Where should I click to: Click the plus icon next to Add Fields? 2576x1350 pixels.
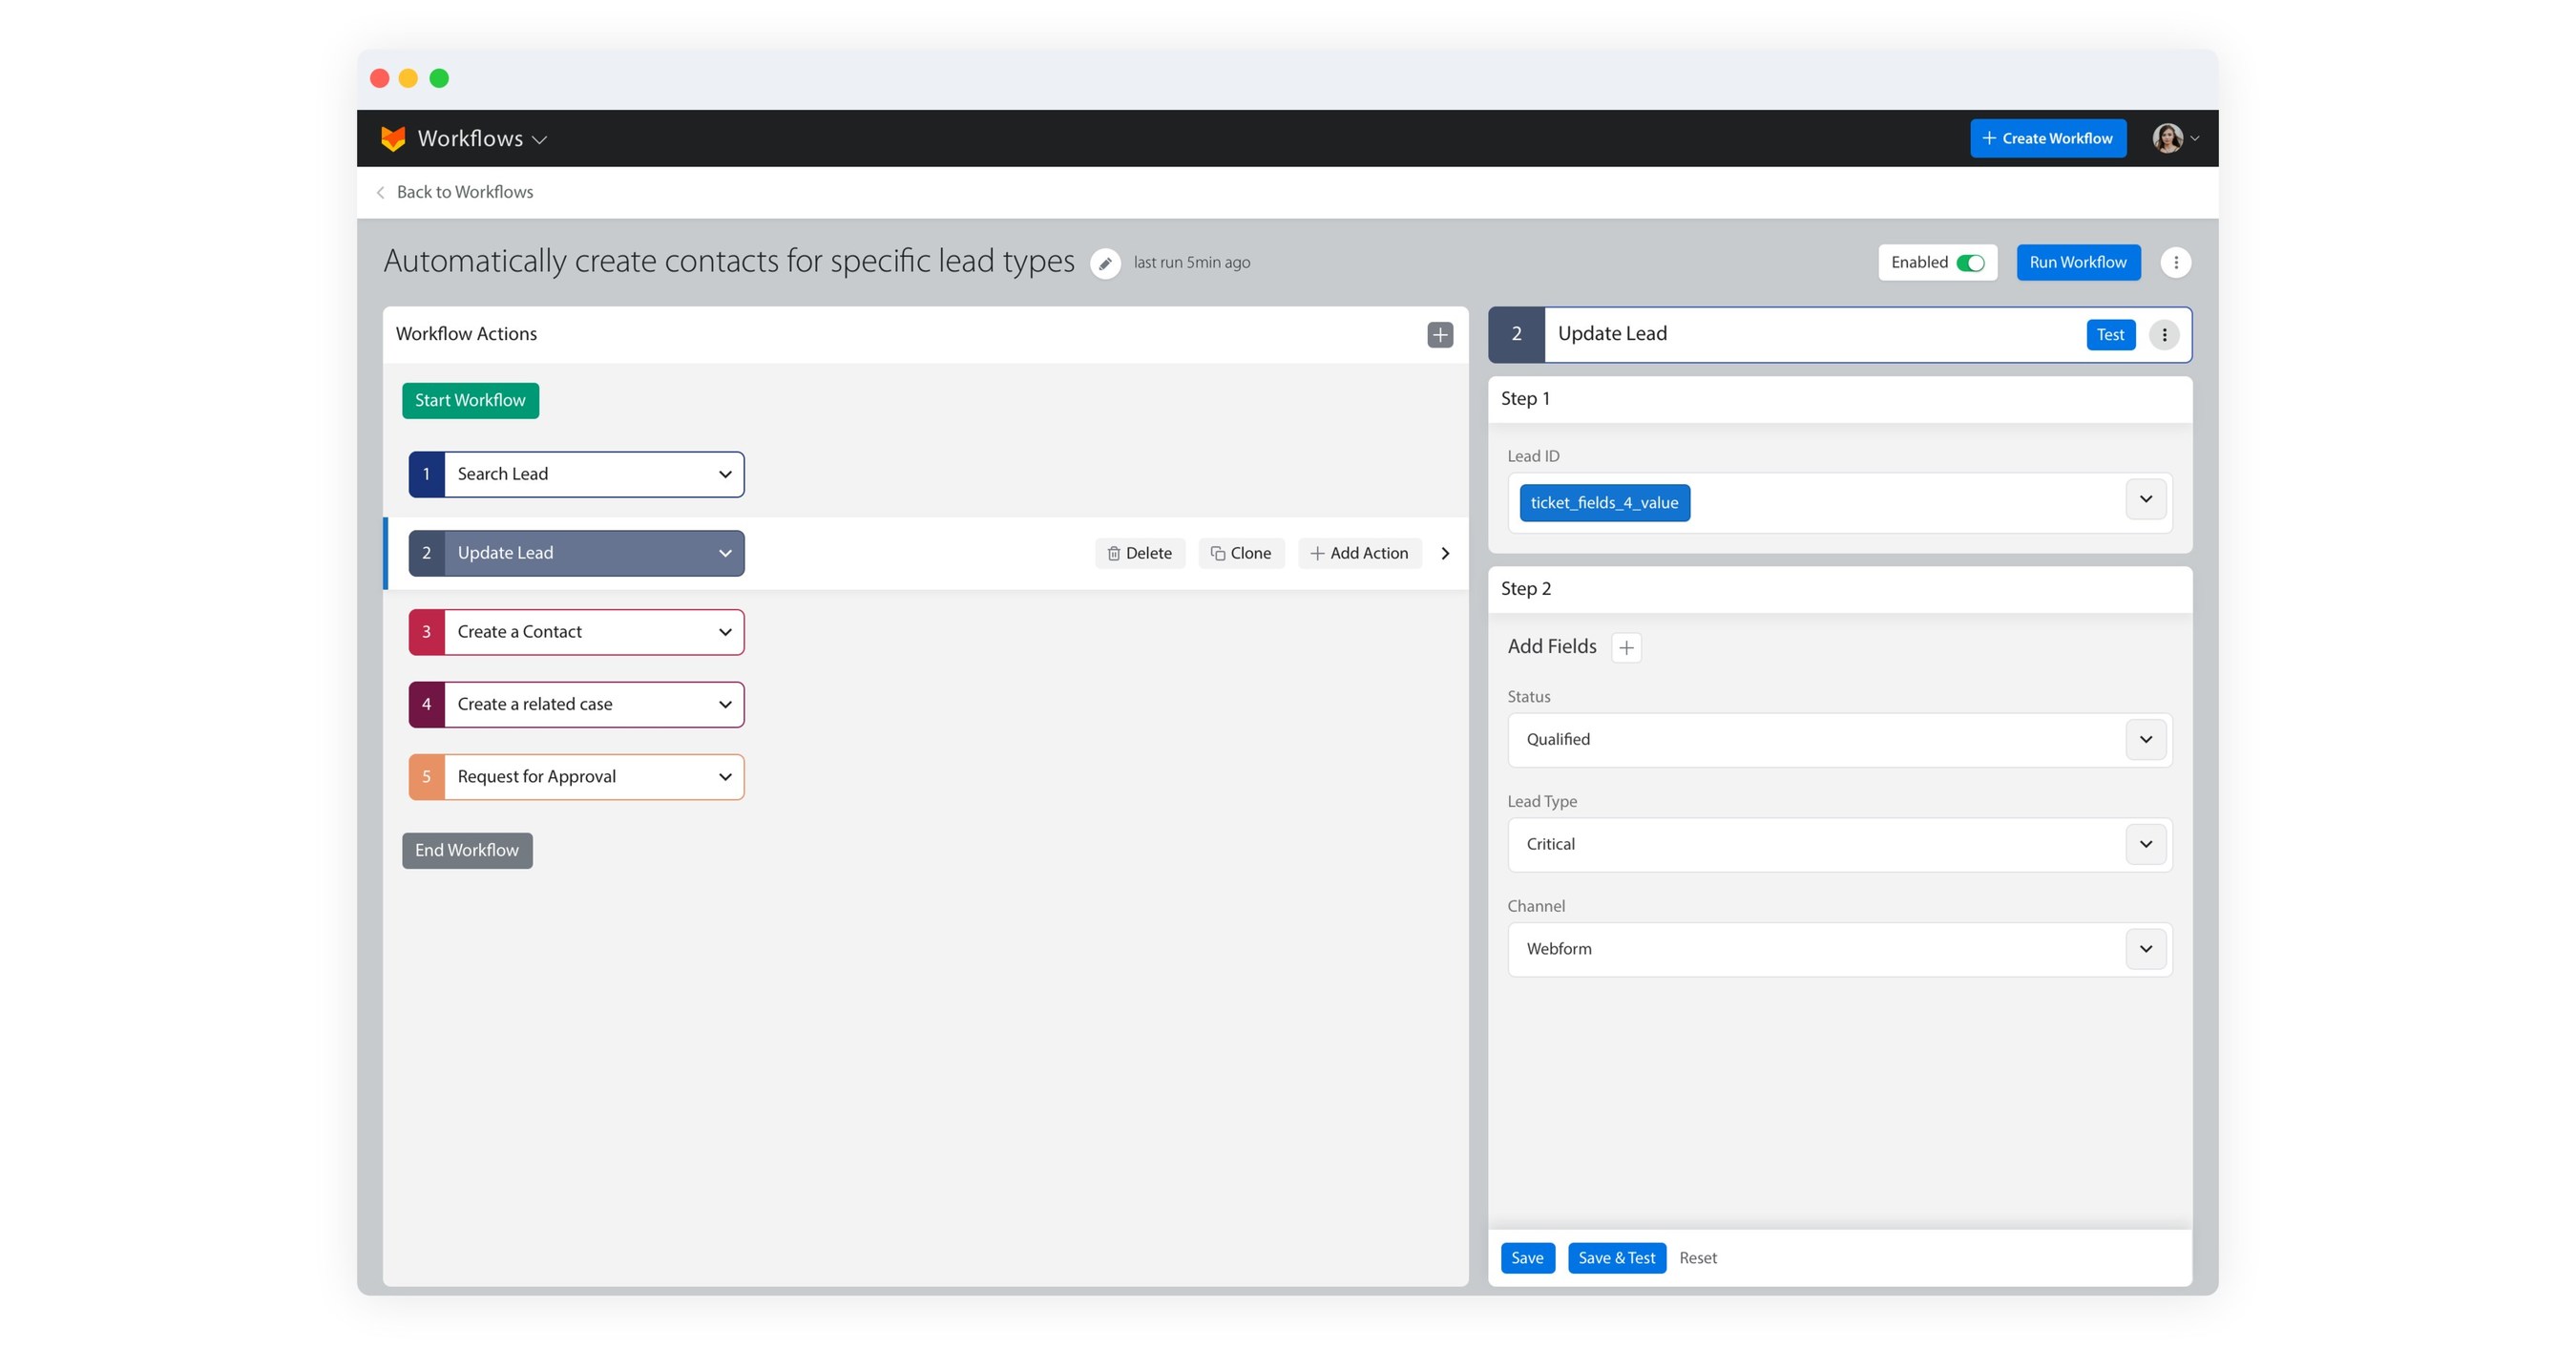1626,647
